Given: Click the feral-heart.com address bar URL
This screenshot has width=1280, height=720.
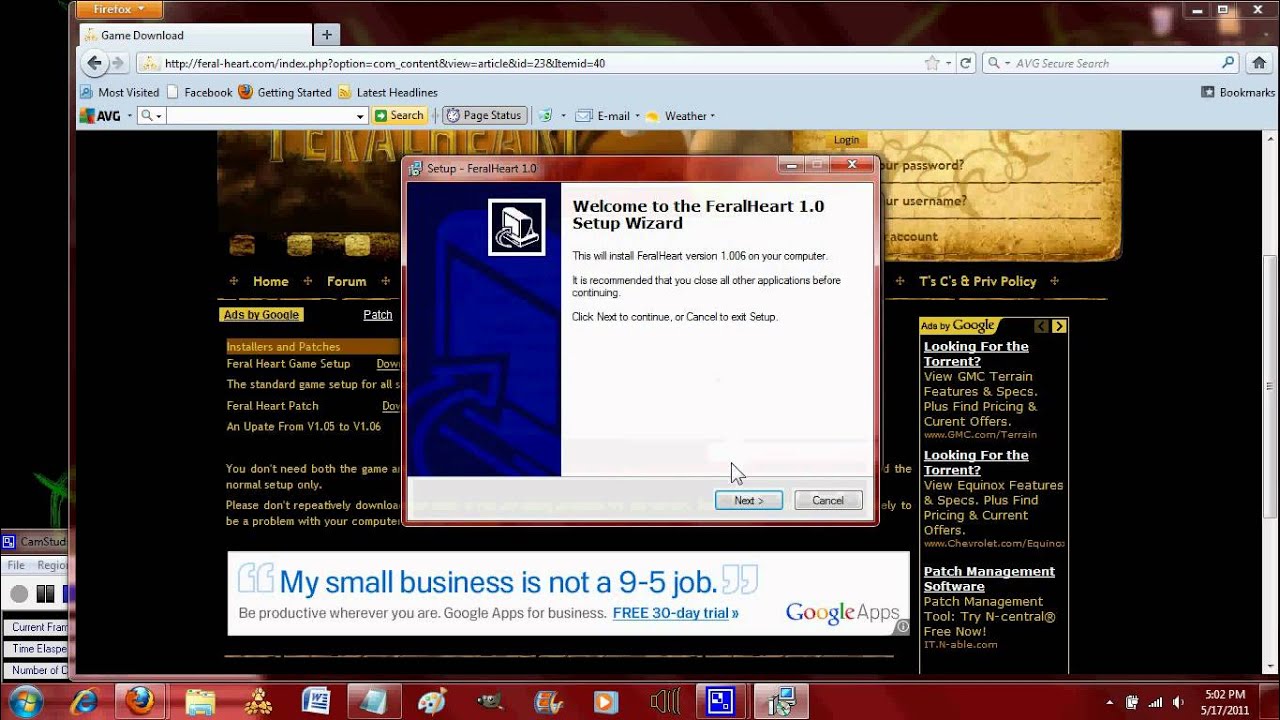Looking at the screenshot, I should [x=385, y=63].
